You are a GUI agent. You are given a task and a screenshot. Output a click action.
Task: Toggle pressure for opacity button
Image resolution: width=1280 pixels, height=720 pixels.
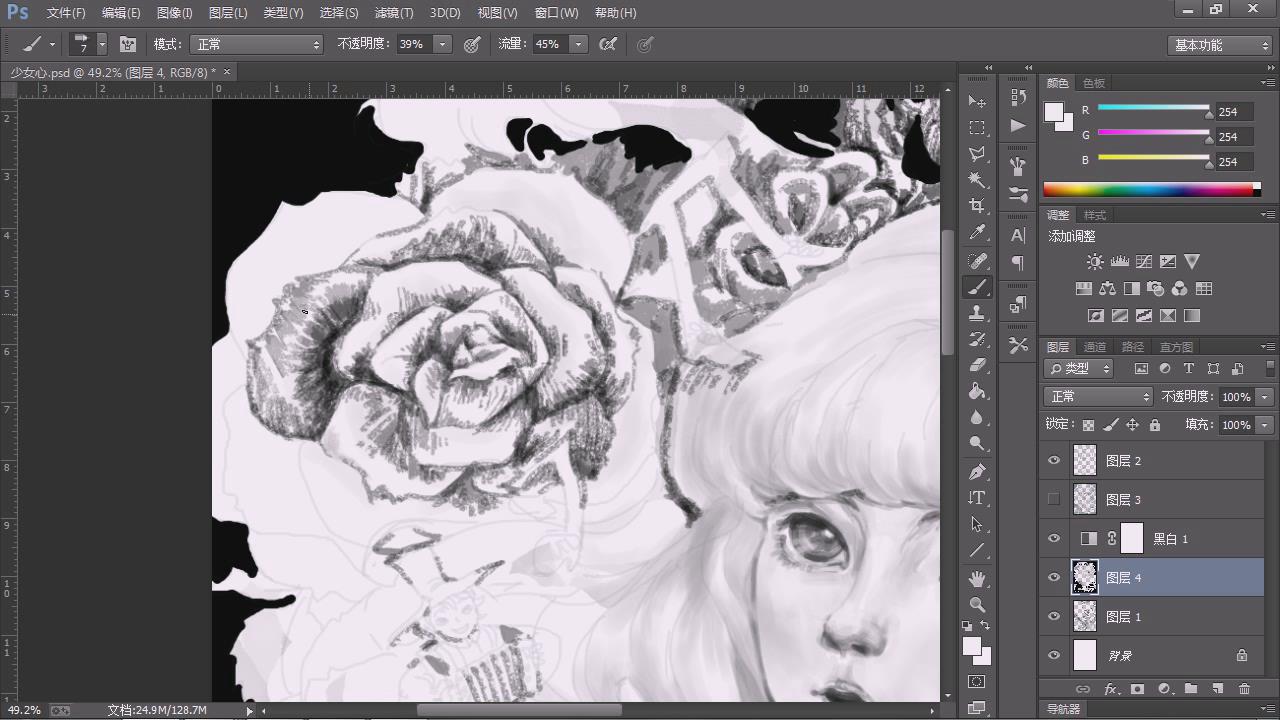click(472, 44)
